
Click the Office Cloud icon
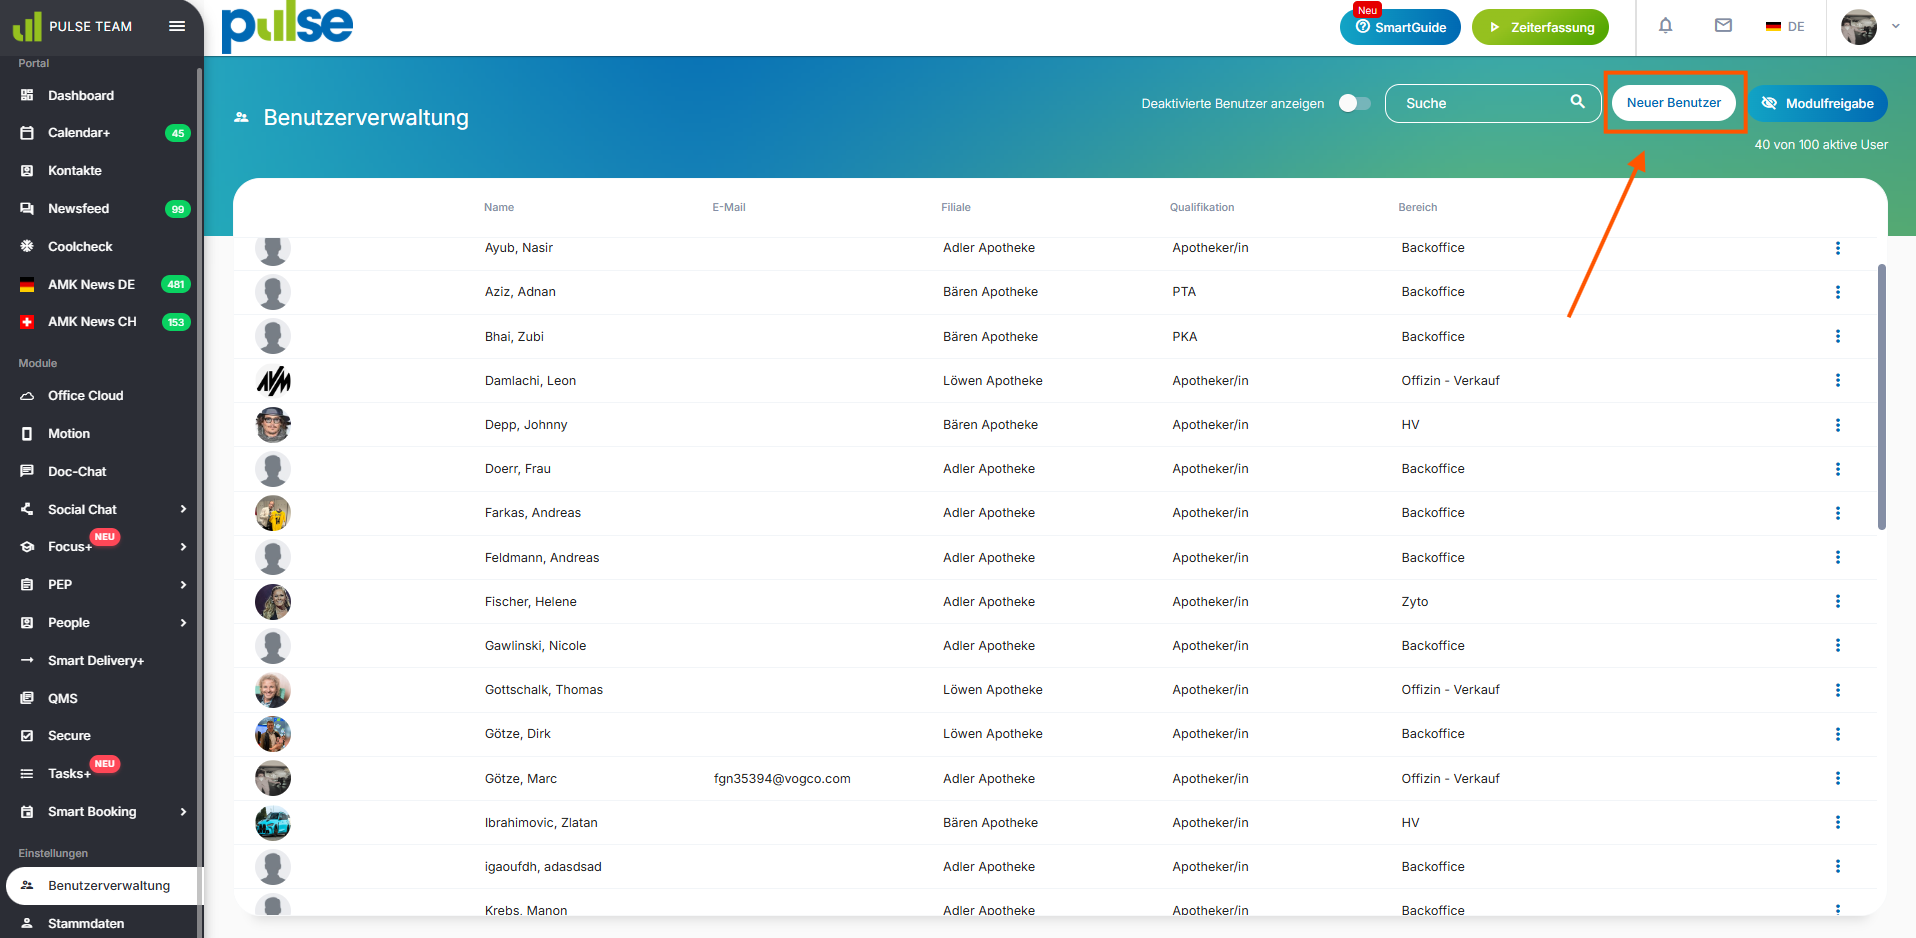coord(27,396)
